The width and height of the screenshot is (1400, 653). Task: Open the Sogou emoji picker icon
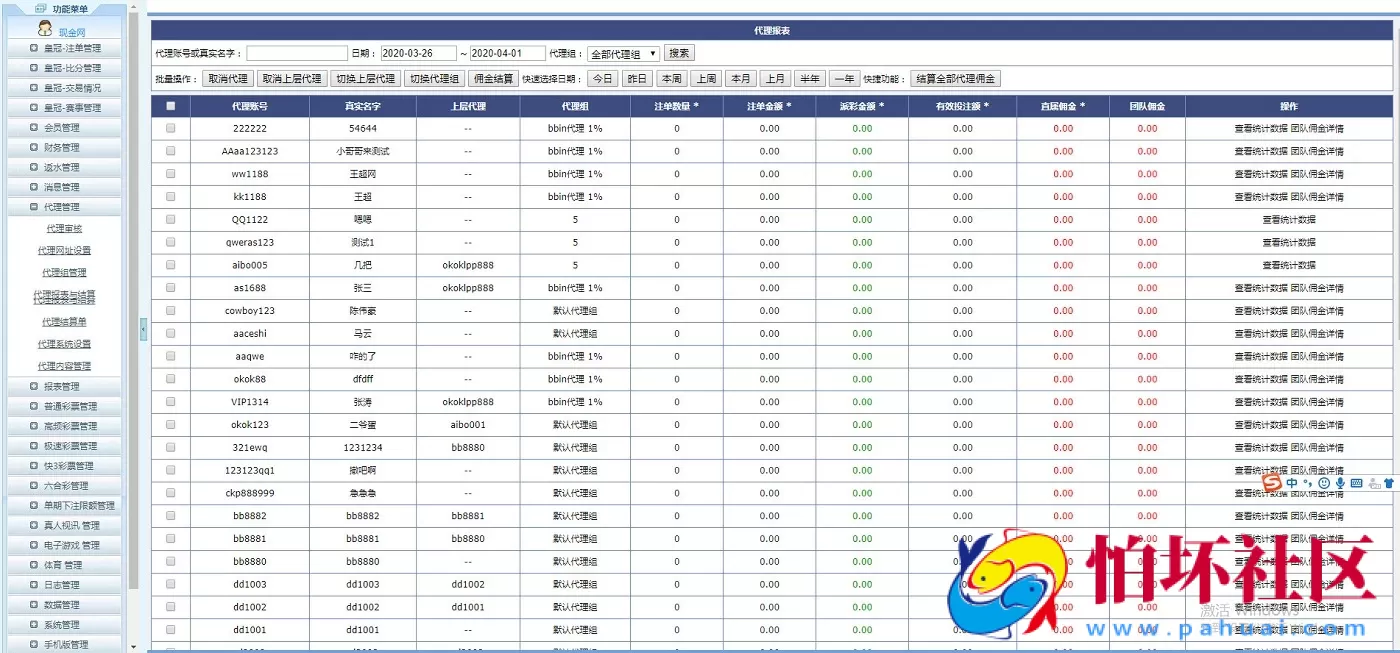pyautogui.click(x=1324, y=483)
